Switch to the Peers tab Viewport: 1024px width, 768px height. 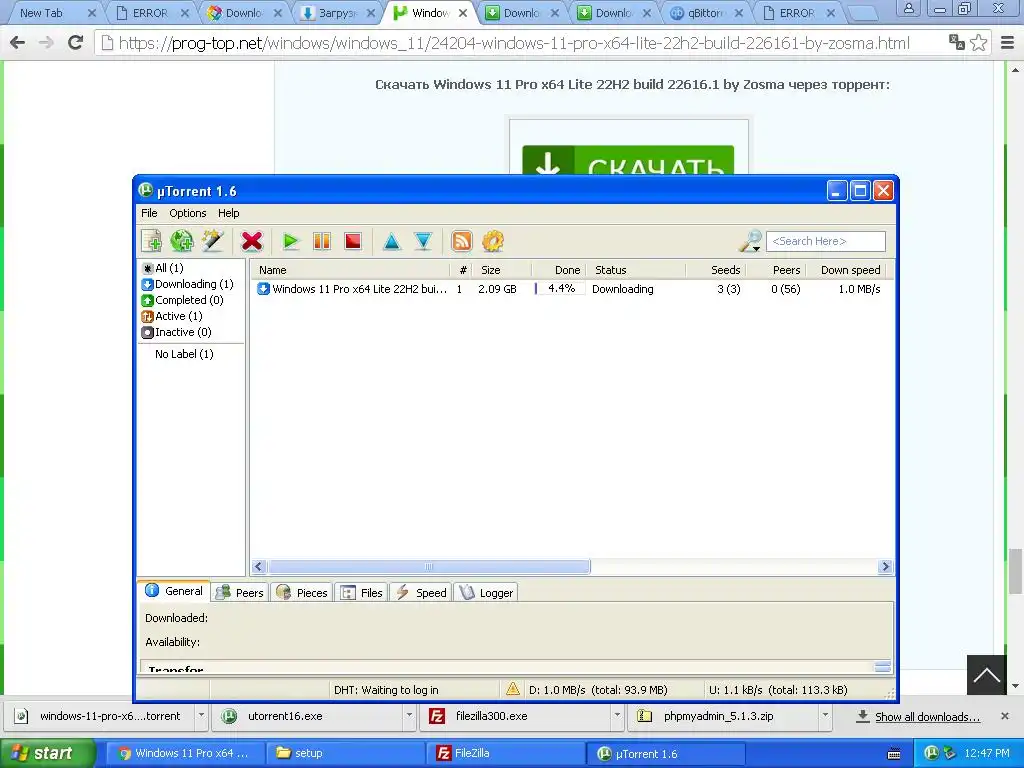240,592
